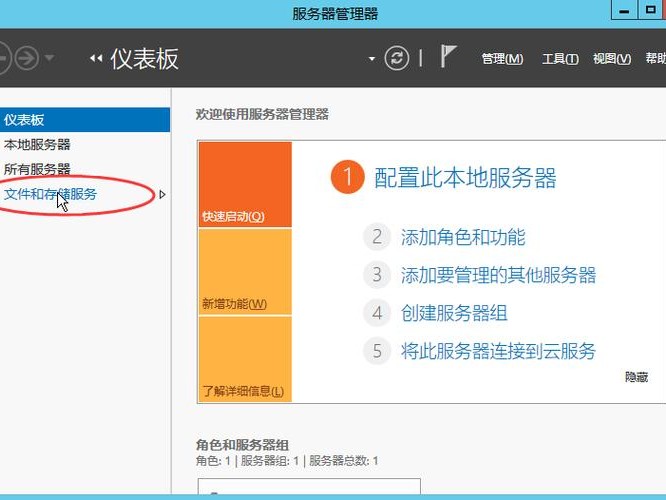Click the 了解详细信息(L) tile
Screen dimensions: 666x500
click(x=245, y=359)
